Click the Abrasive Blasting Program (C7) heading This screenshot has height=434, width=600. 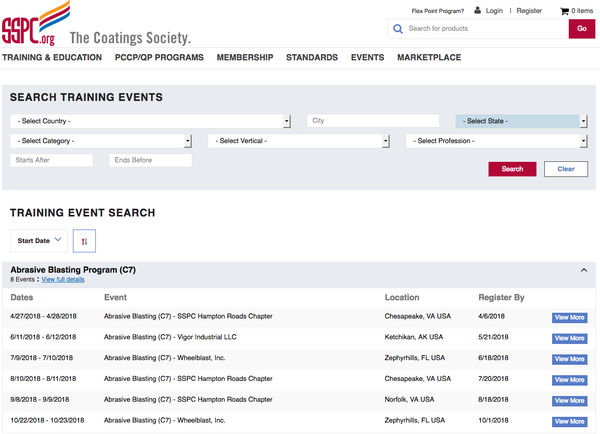tap(73, 270)
